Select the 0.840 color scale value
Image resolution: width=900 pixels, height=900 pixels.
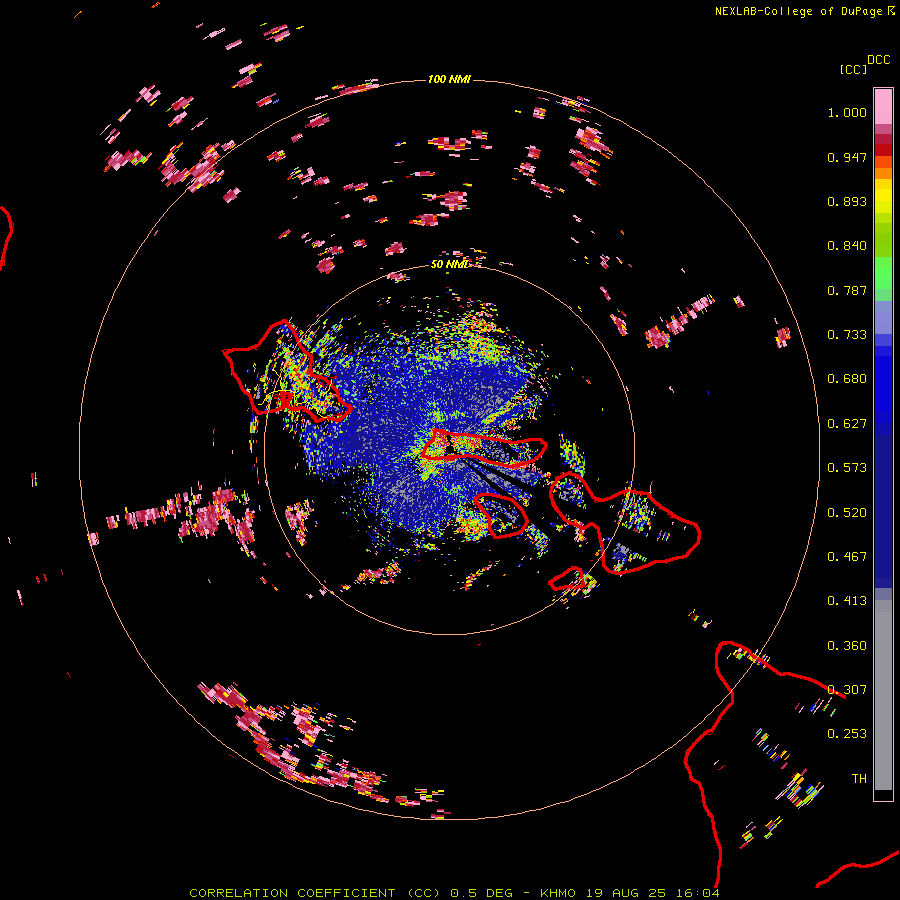coord(847,246)
